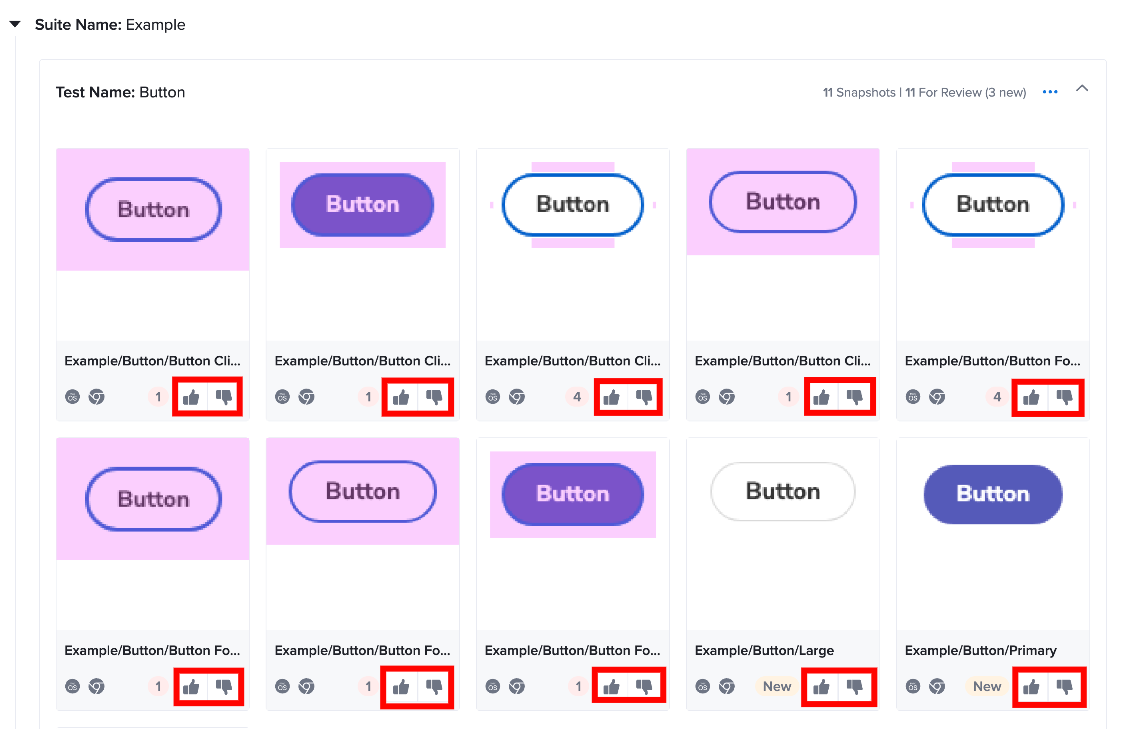This screenshot has height=729, width=1123.
Task: Collapse the Test Name: Button panel using chevron
Action: click(x=1082, y=89)
